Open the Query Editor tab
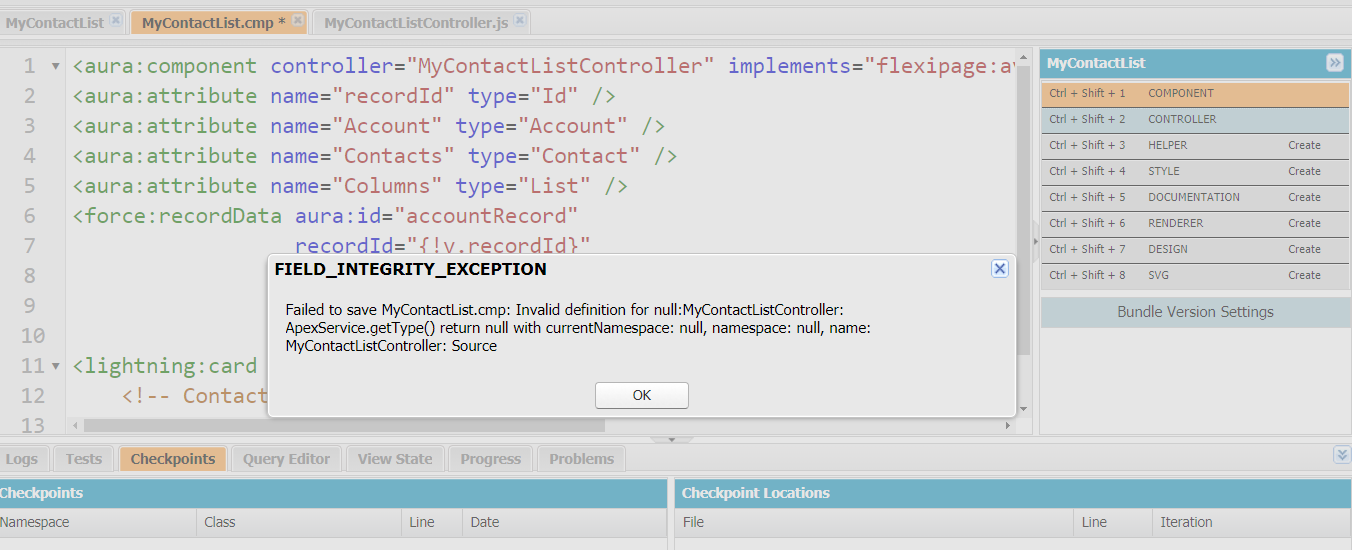The height and width of the screenshot is (550, 1352). tap(286, 459)
